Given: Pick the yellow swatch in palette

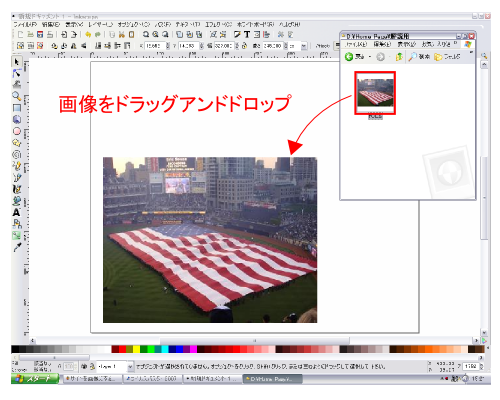Looking at the screenshot, I should pyautogui.click(x=136, y=349).
